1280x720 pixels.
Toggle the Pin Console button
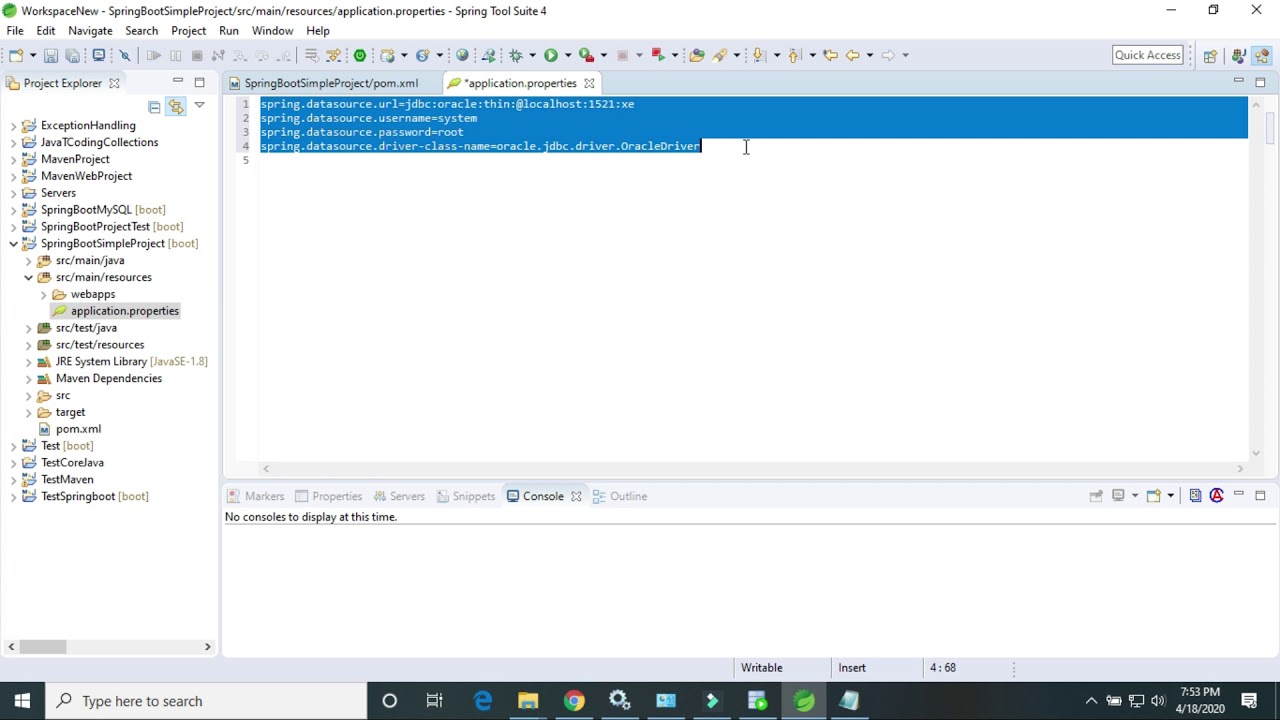pos(1096,496)
